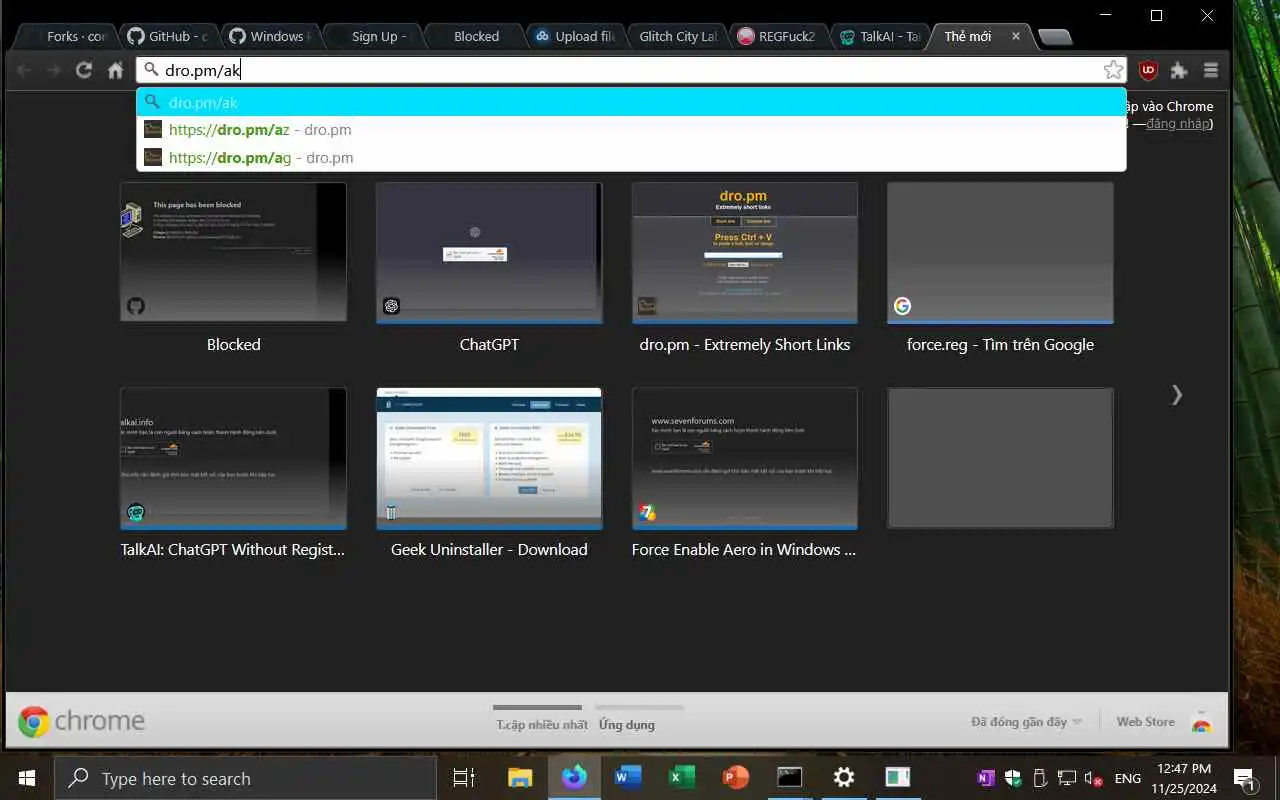This screenshot has height=800, width=1280.
Task: Click the new tab button
Action: pos(1055,37)
